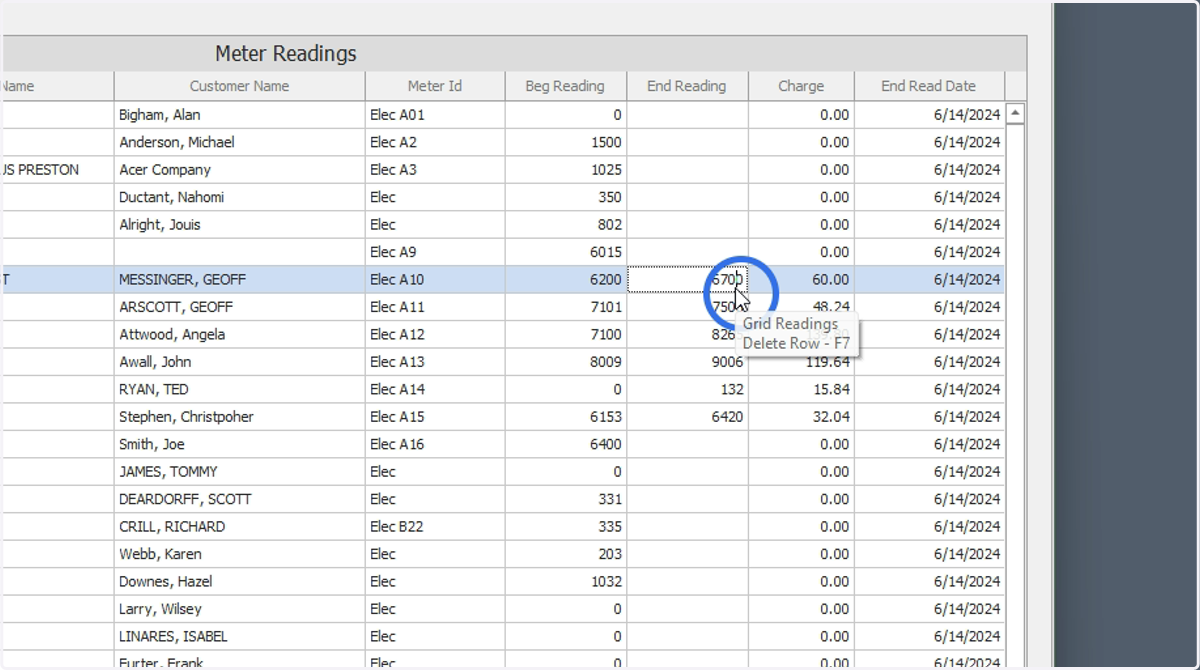
Task: Click end reading 6420
Action: point(727,417)
